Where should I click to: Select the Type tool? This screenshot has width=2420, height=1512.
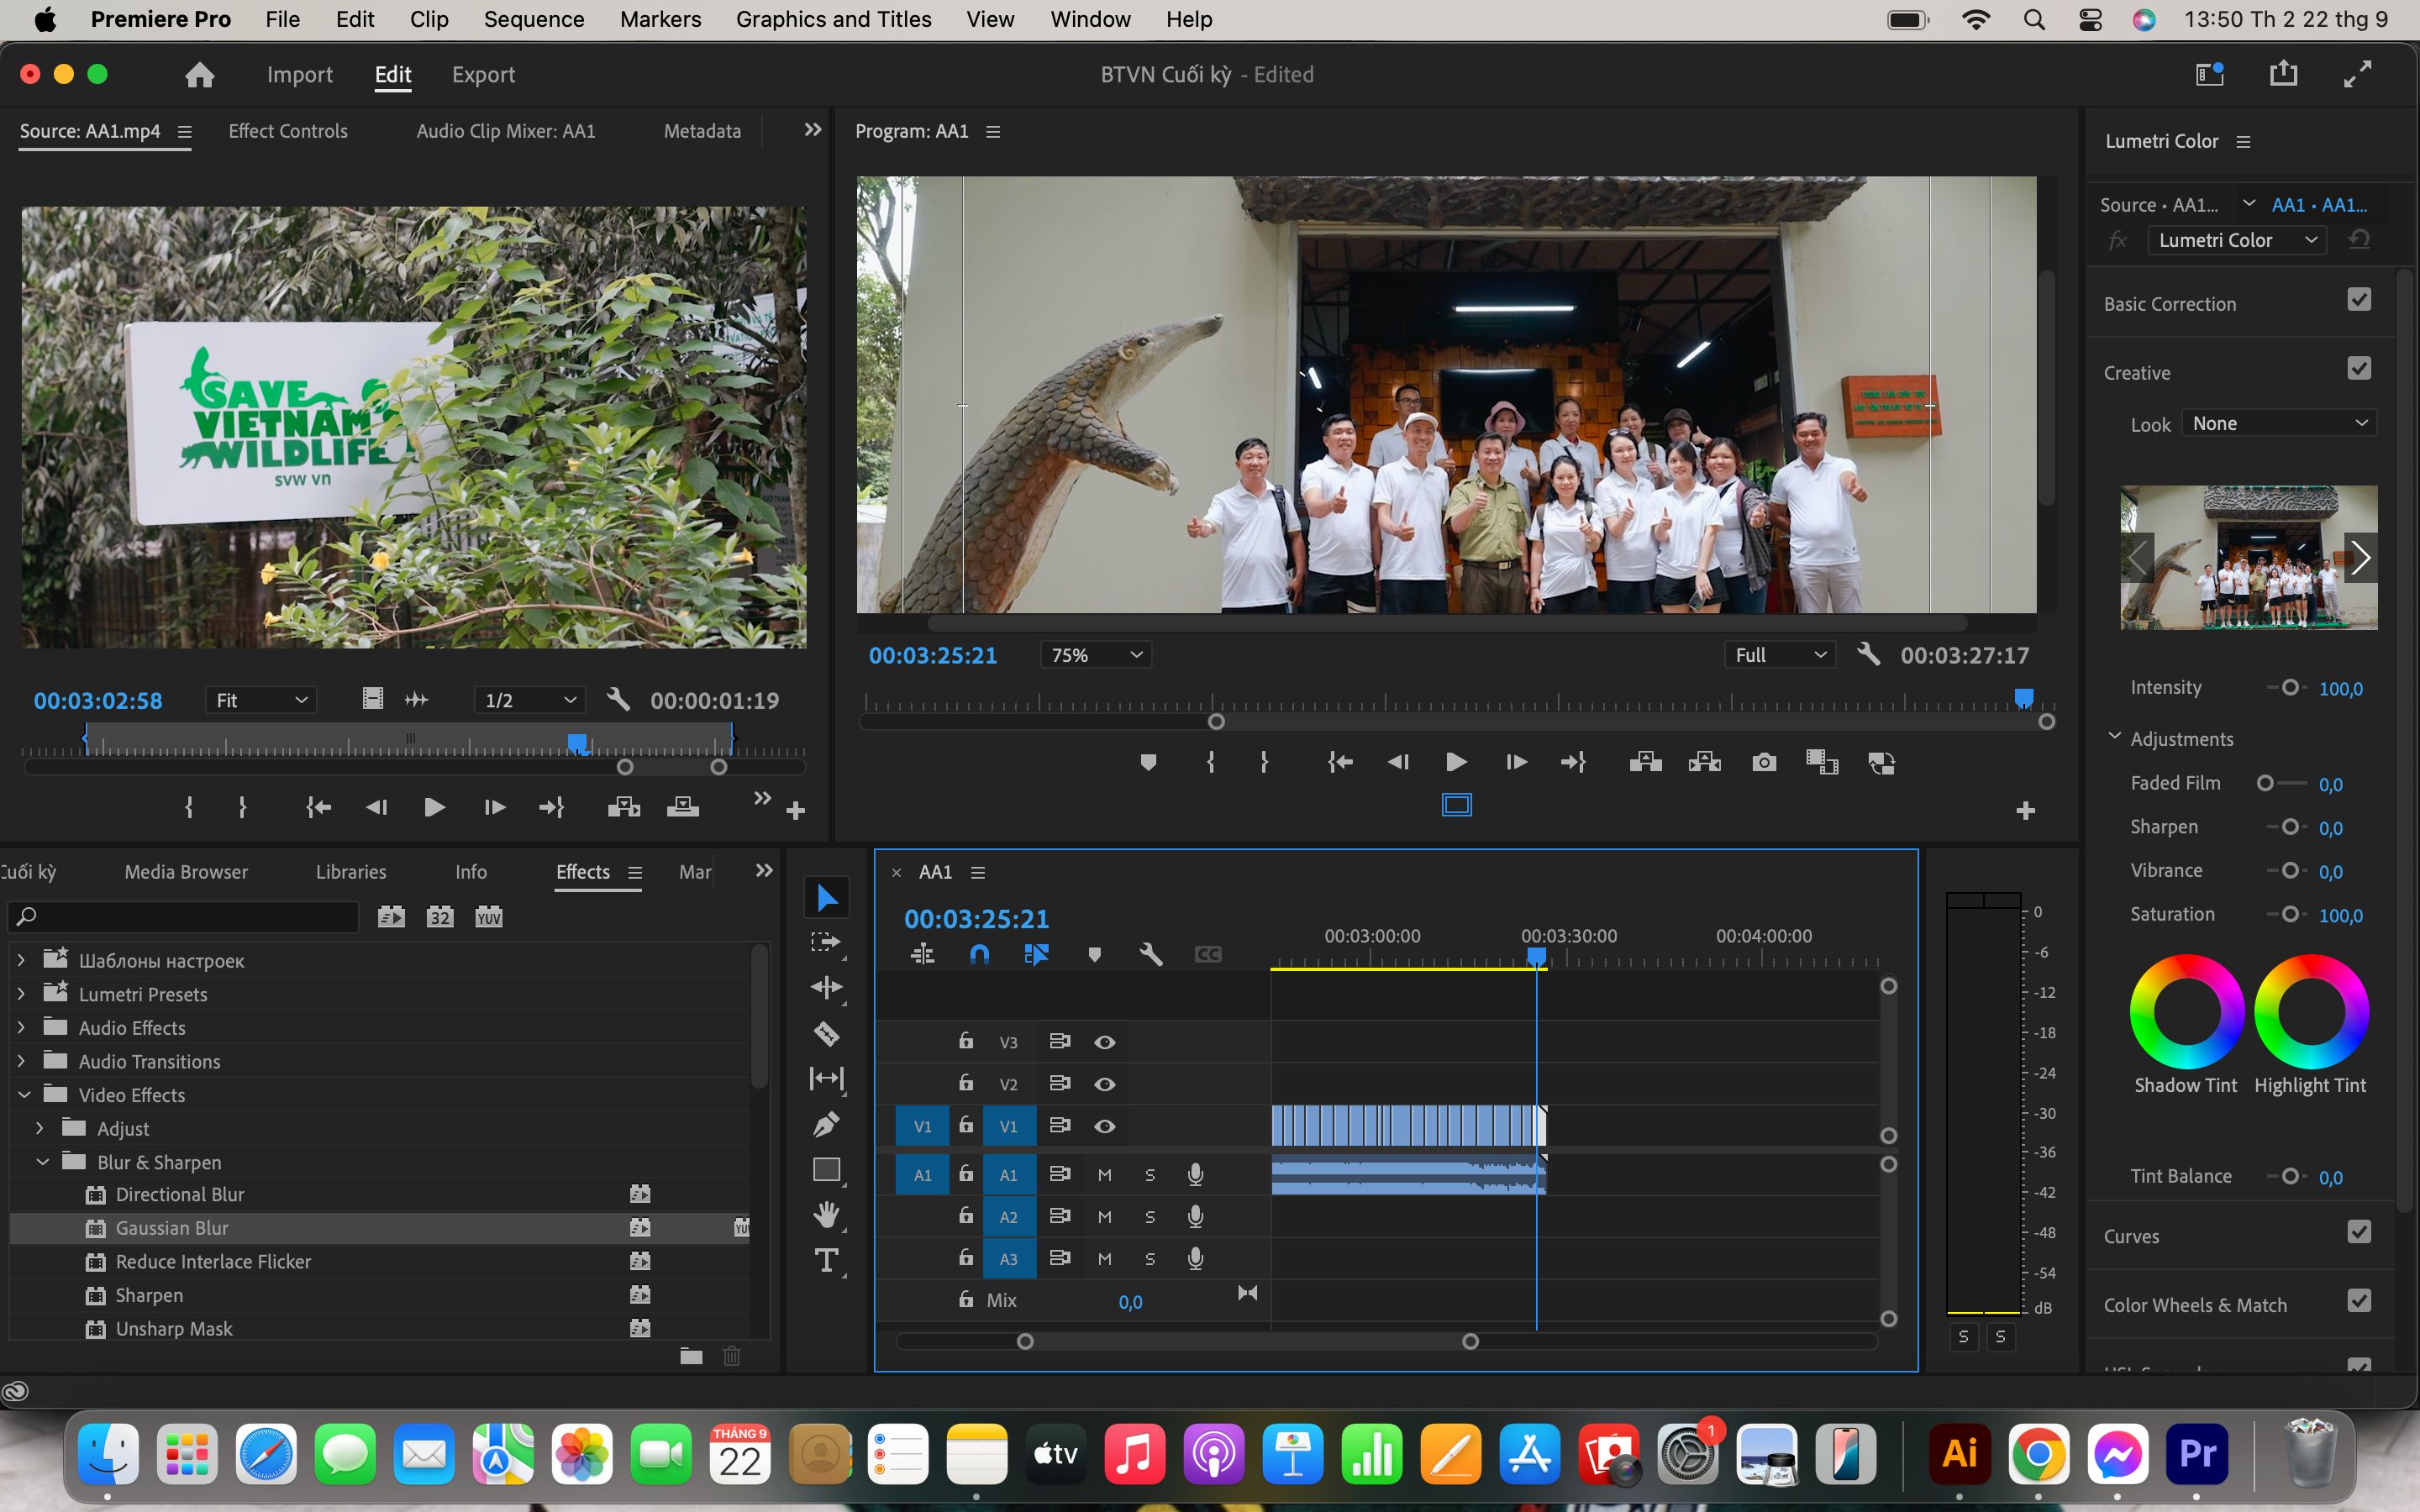(826, 1261)
